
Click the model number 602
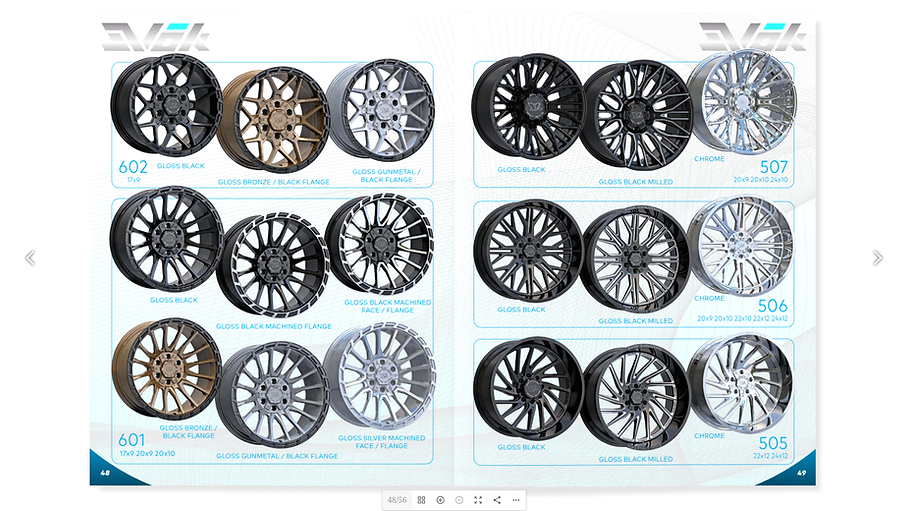(x=133, y=167)
